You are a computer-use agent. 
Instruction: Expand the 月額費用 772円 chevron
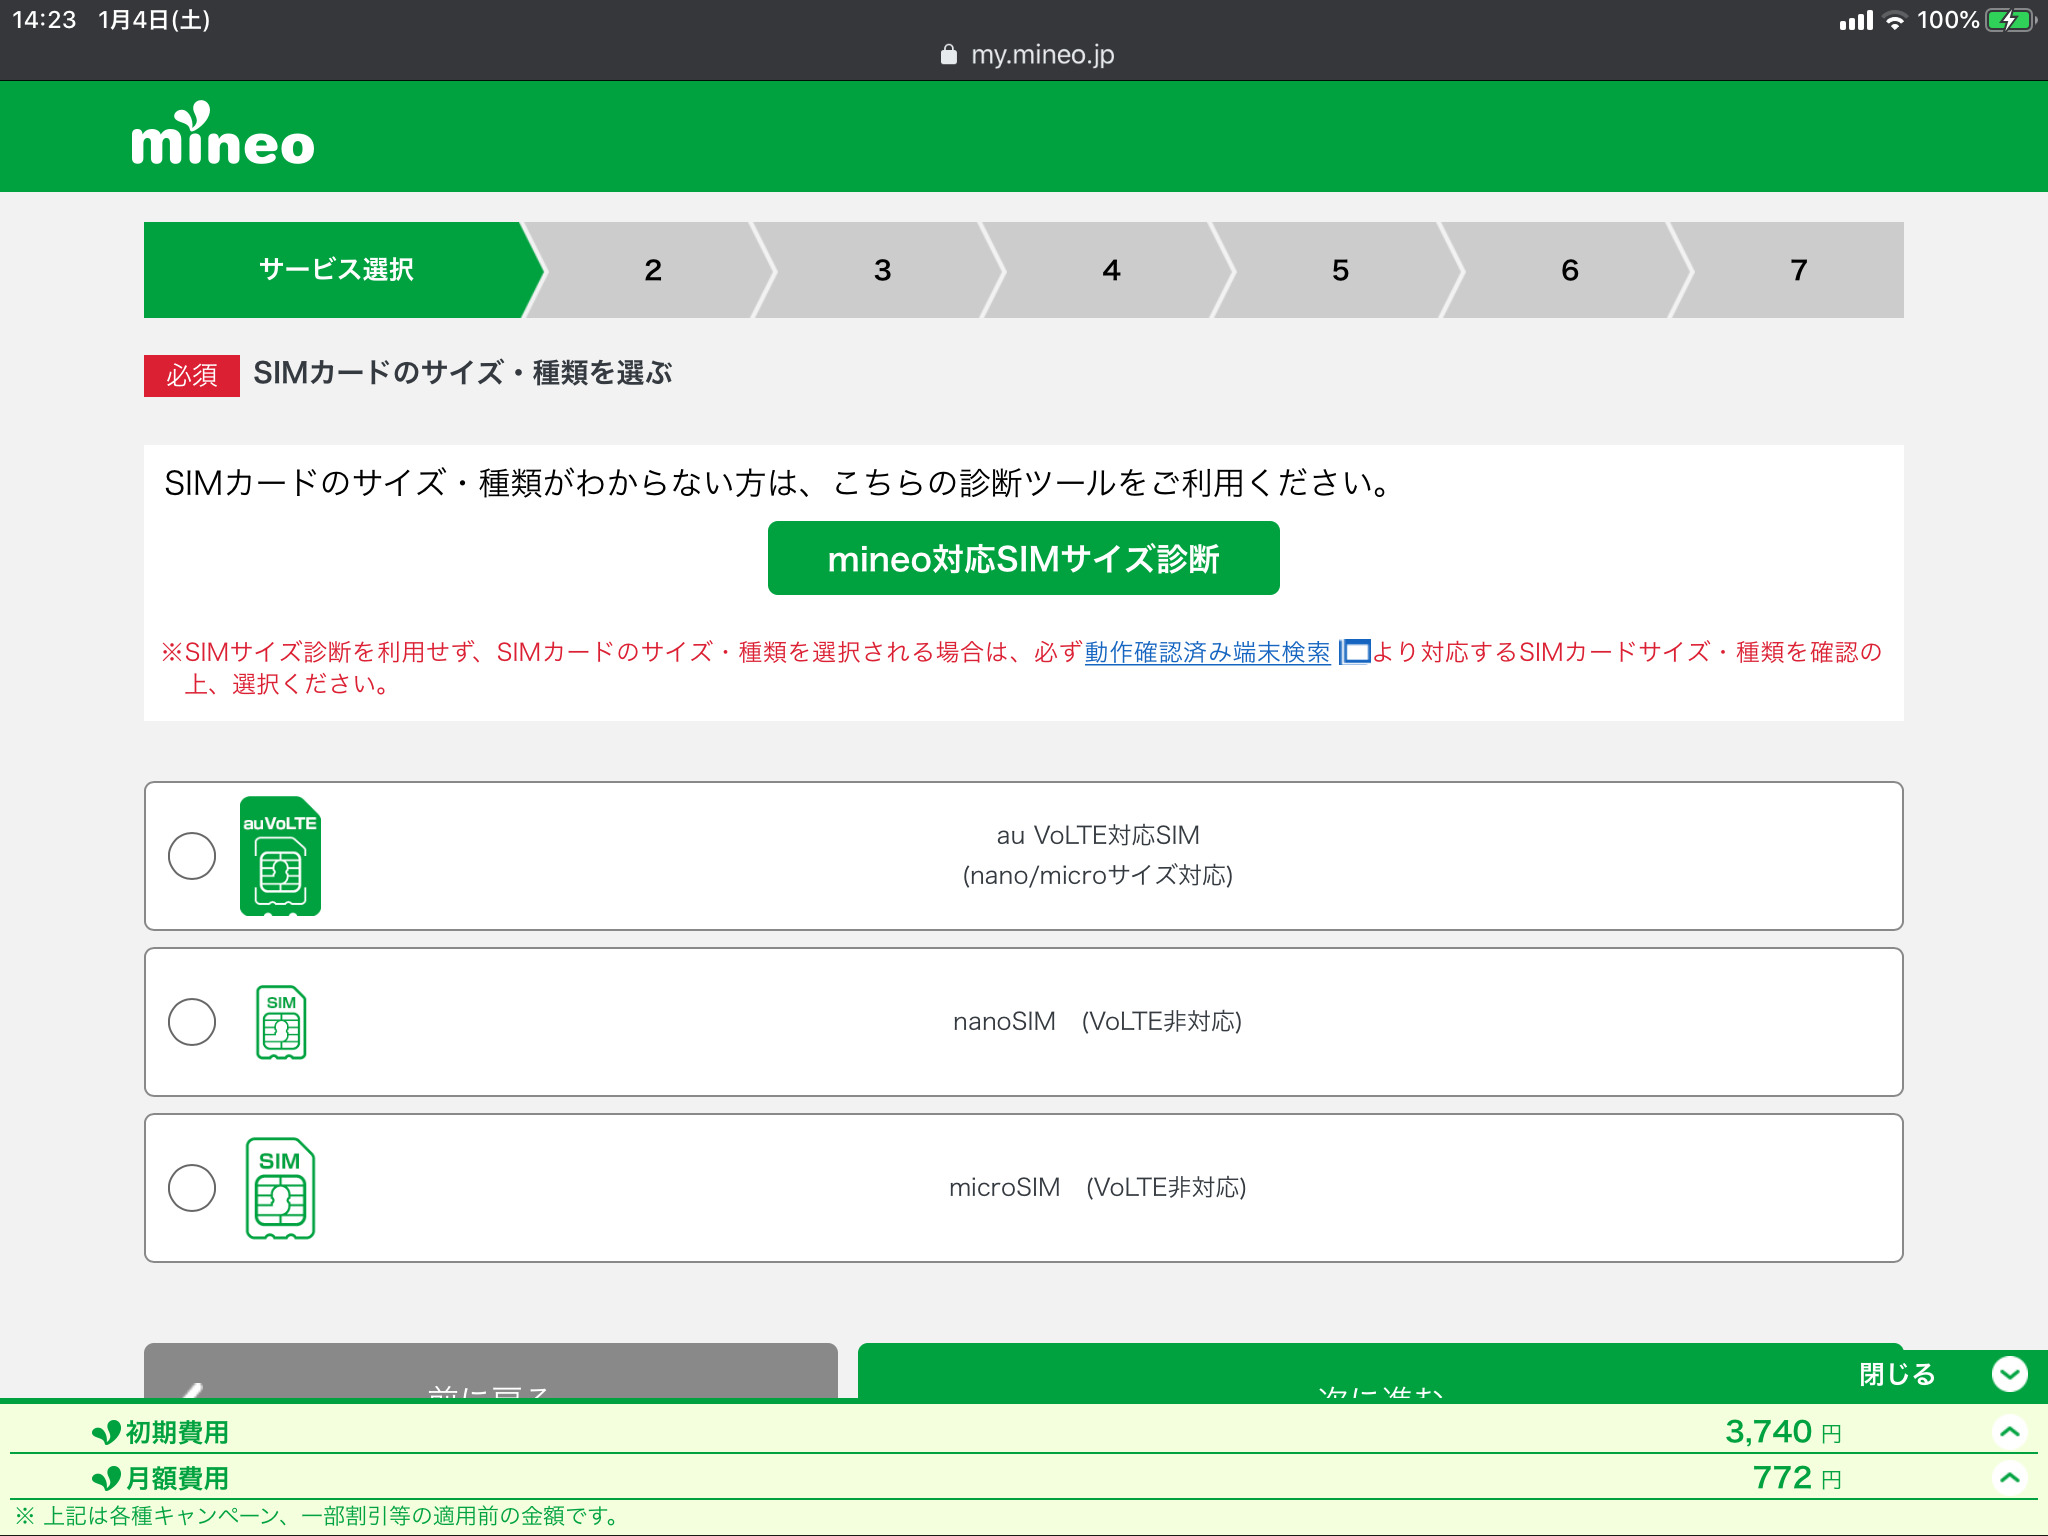point(2009,1478)
